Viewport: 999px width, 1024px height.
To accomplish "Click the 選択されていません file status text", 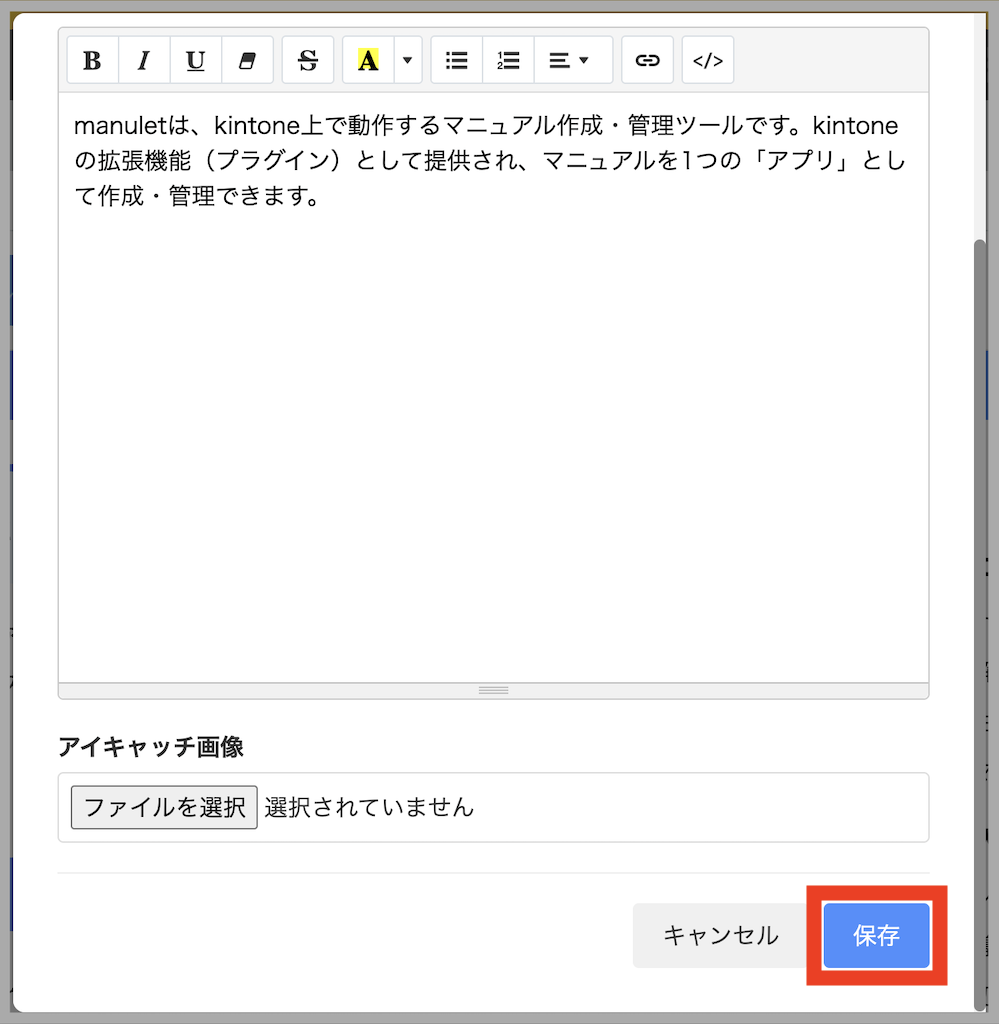I will [369, 807].
